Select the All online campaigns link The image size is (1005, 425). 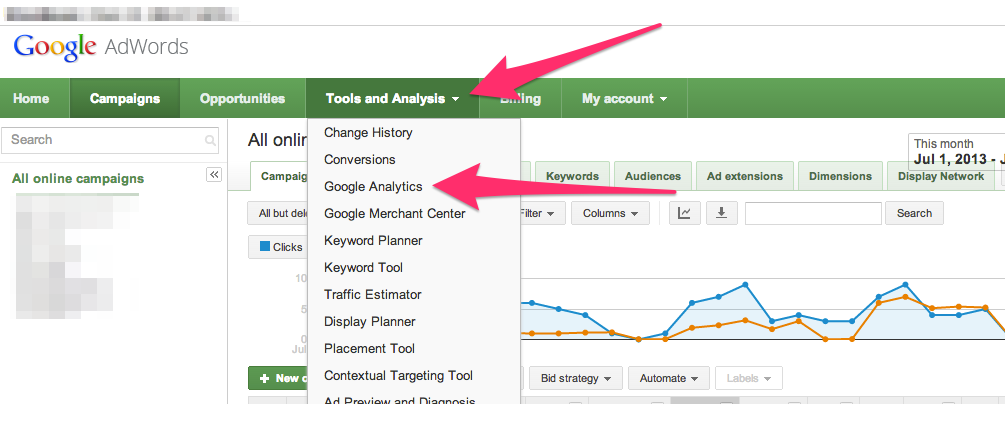pos(78,179)
